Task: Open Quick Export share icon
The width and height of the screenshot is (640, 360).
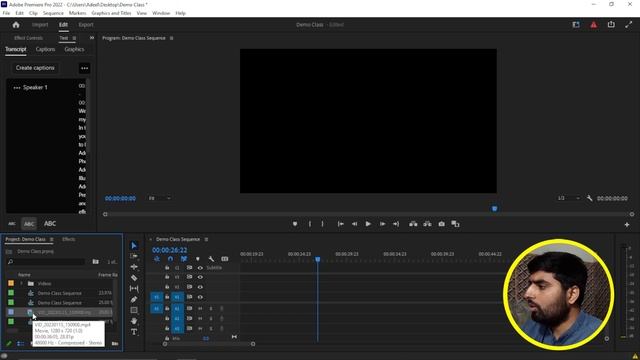Action: tap(611, 24)
